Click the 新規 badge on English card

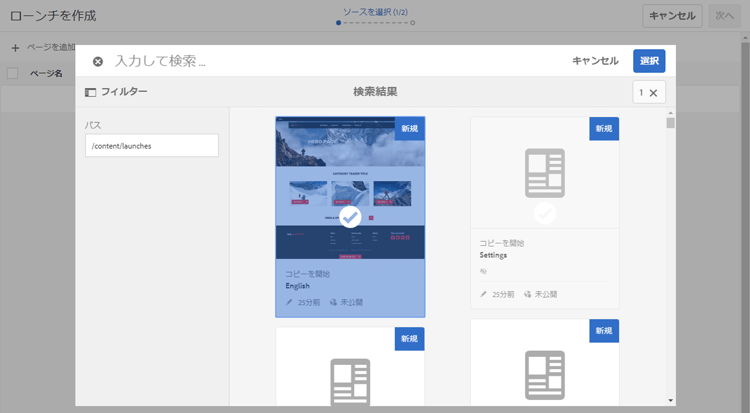point(409,129)
